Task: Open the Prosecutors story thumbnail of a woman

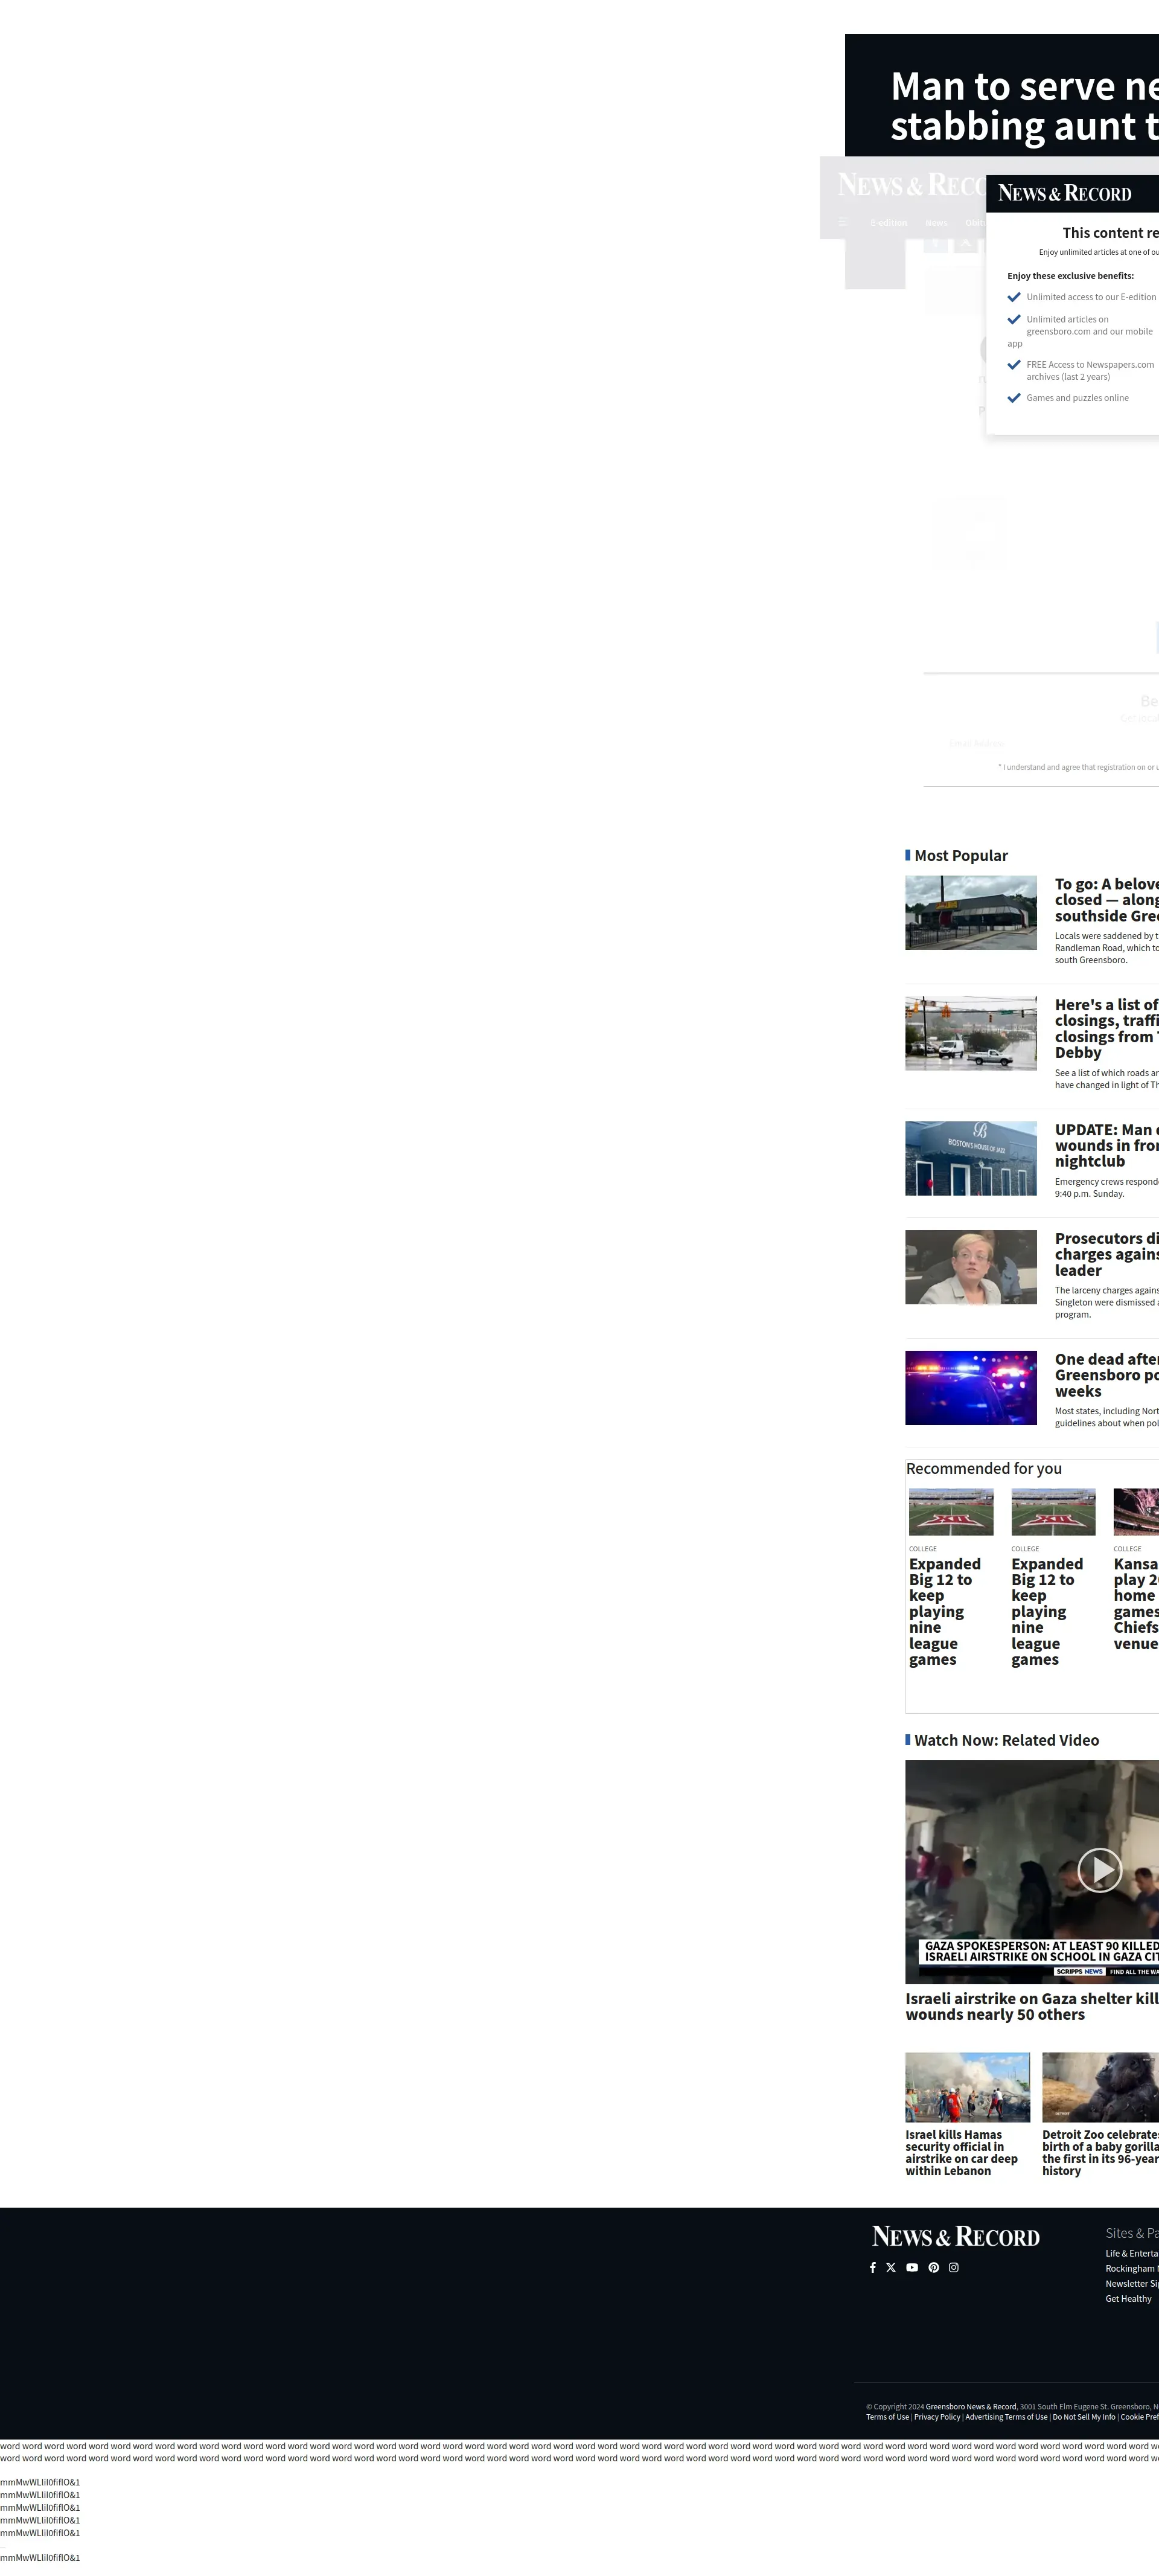Action: coord(971,1267)
